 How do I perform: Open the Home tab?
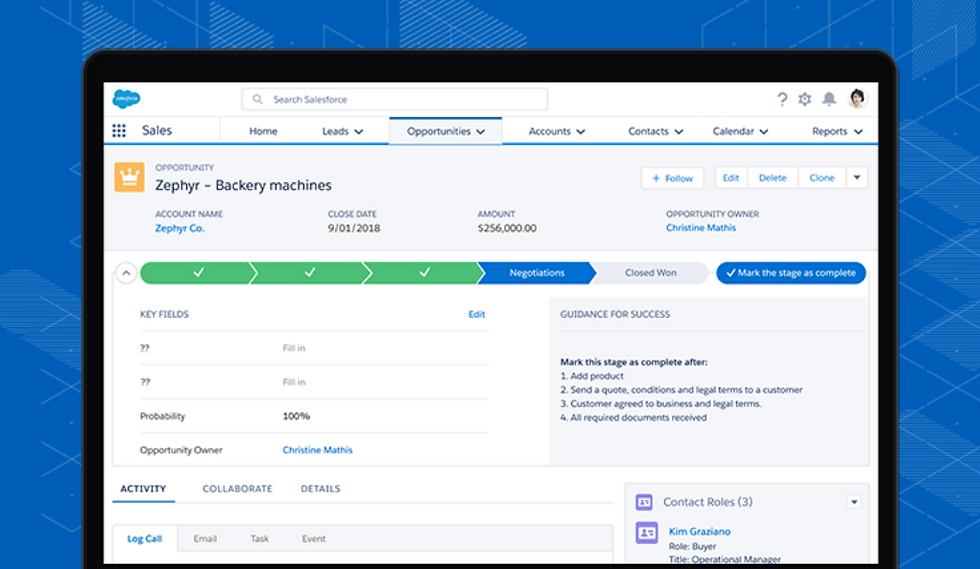click(x=263, y=131)
